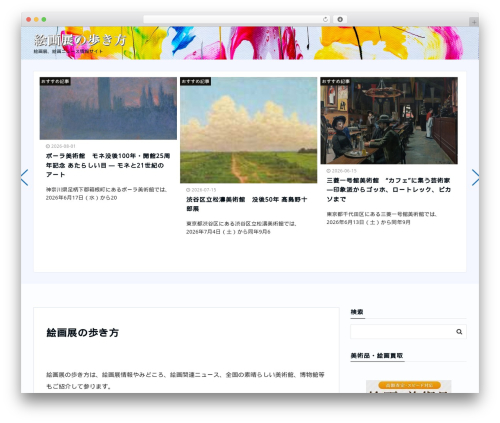Click the reload icon in address bar

tap(325, 20)
